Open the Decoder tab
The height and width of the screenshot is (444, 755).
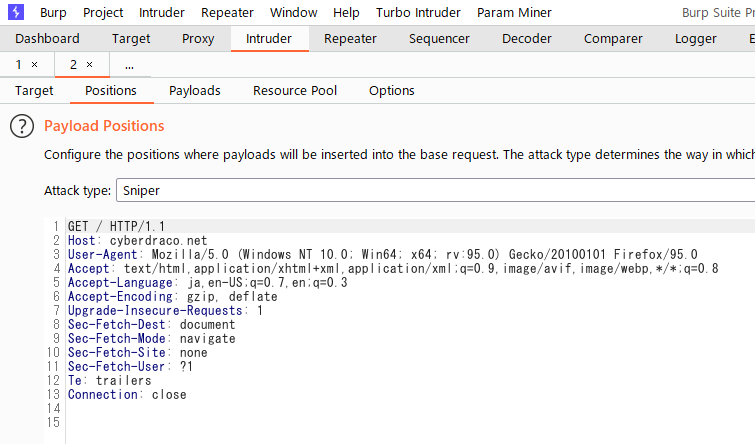click(x=526, y=39)
